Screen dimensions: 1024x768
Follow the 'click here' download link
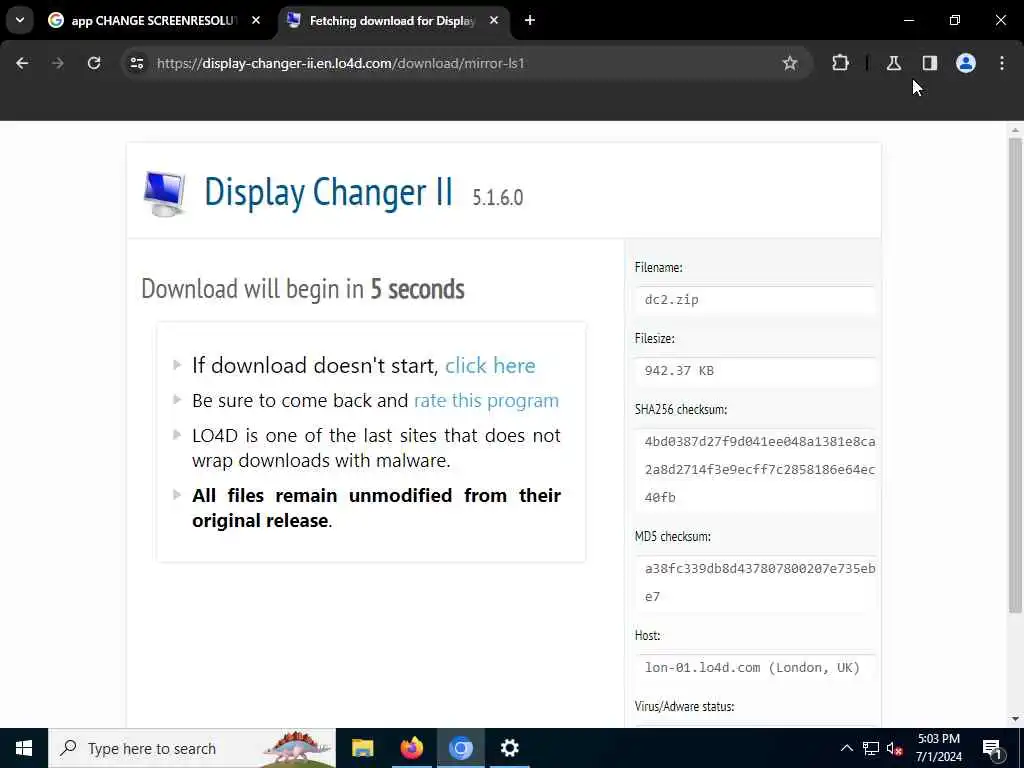pos(490,366)
